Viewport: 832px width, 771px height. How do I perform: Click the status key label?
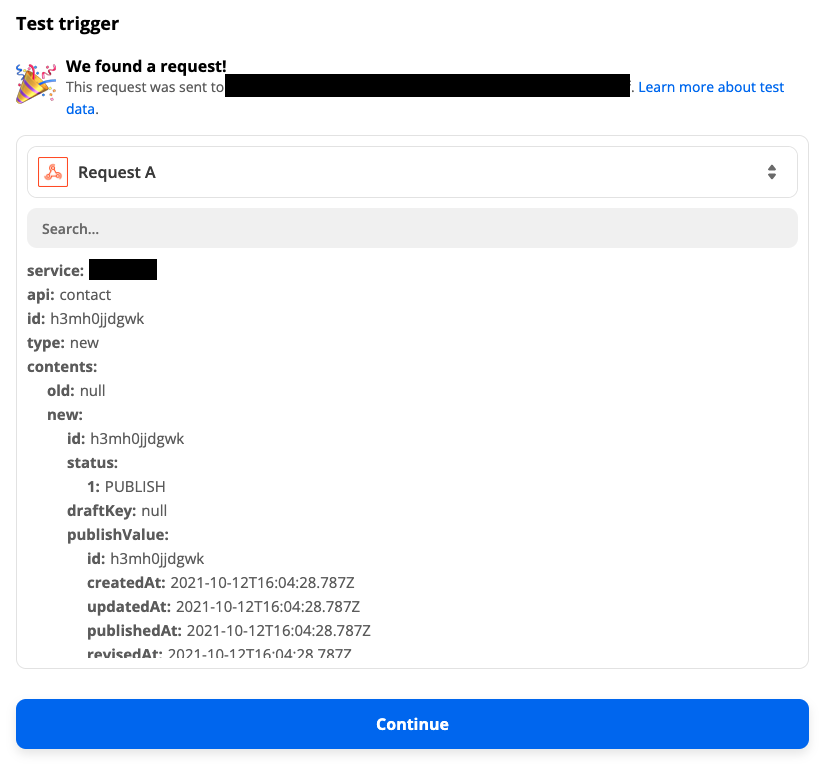coord(92,463)
